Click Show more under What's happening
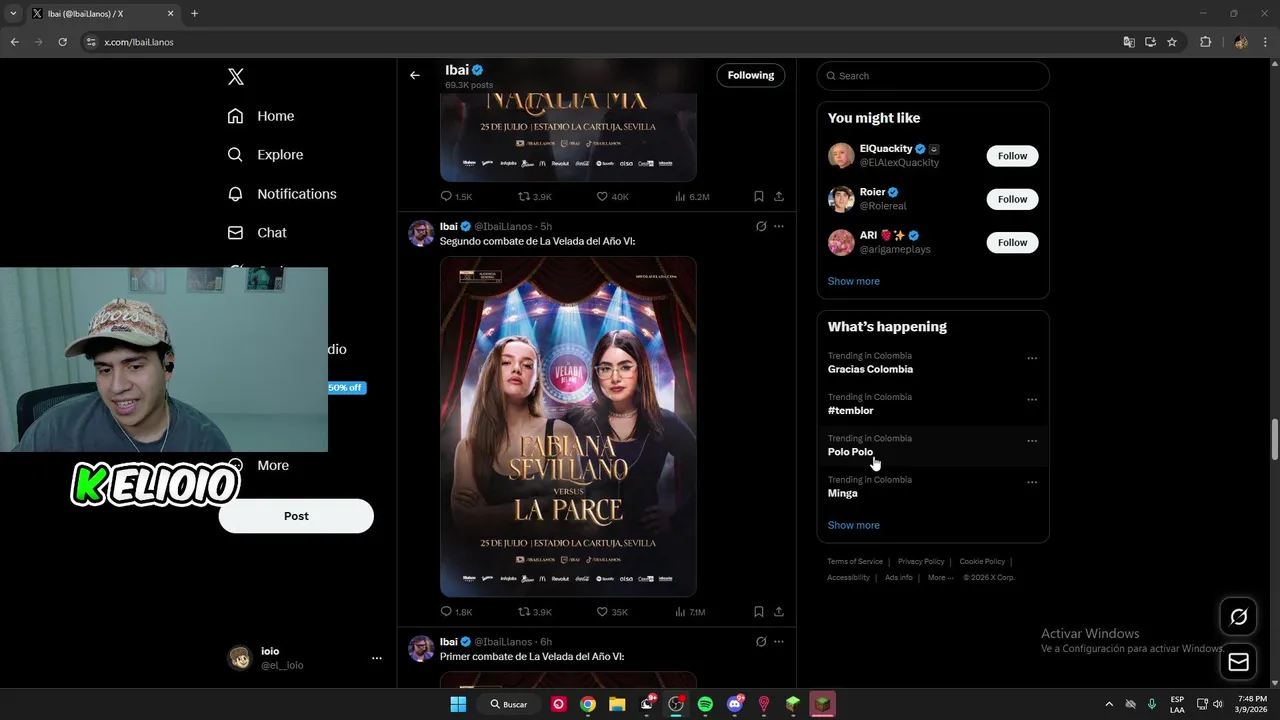Viewport: 1280px width, 720px height. point(854,525)
